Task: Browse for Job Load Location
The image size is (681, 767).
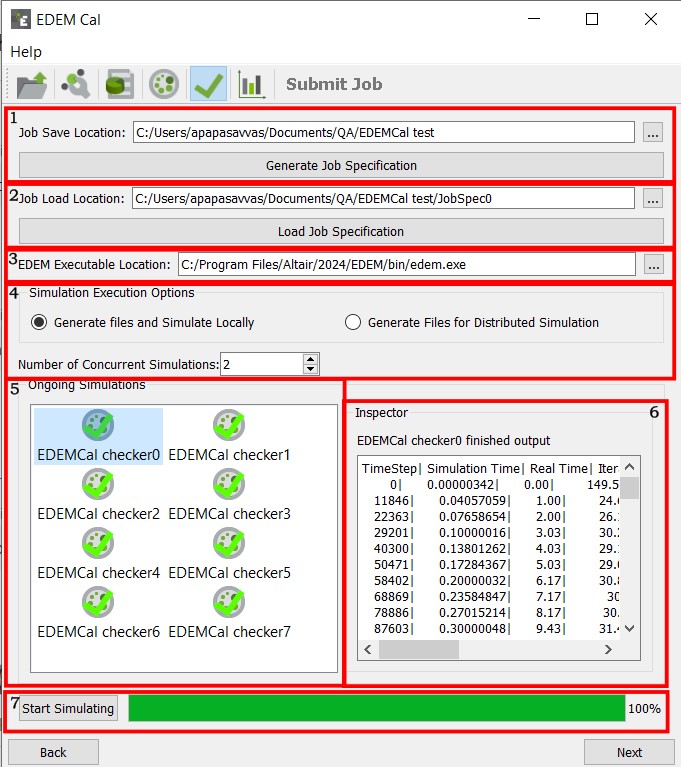Action: (653, 199)
